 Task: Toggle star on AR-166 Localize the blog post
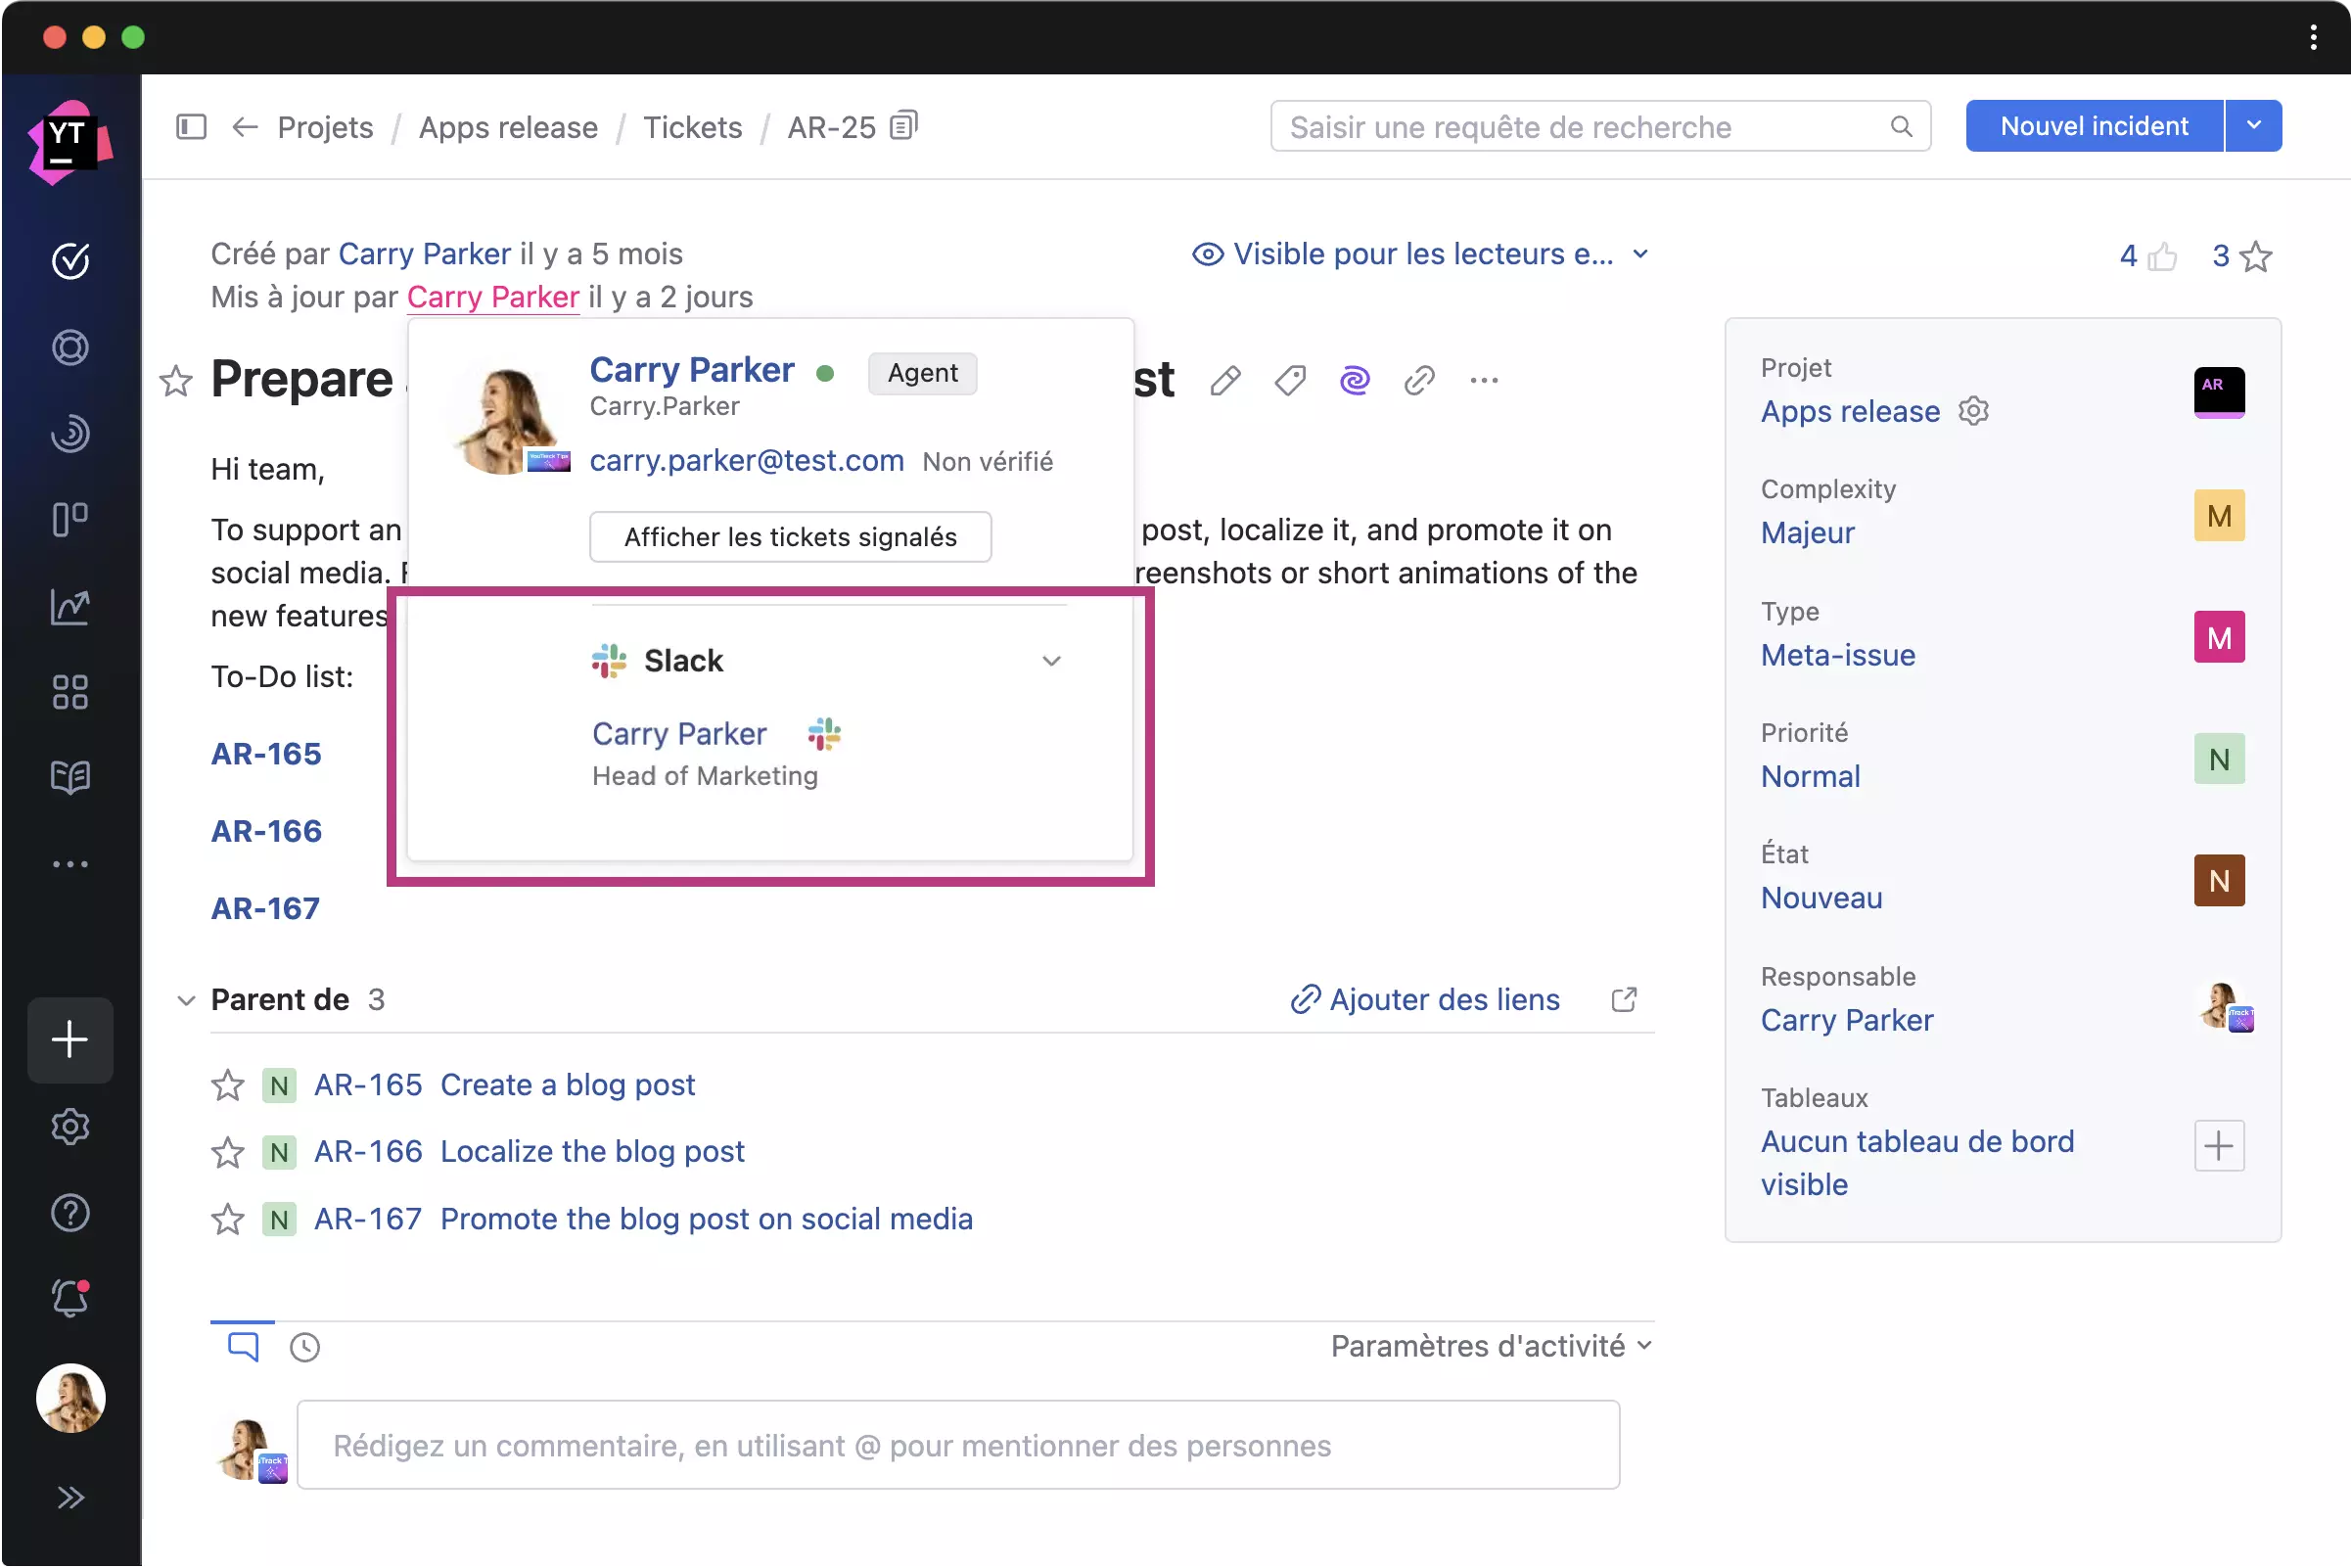228,1152
